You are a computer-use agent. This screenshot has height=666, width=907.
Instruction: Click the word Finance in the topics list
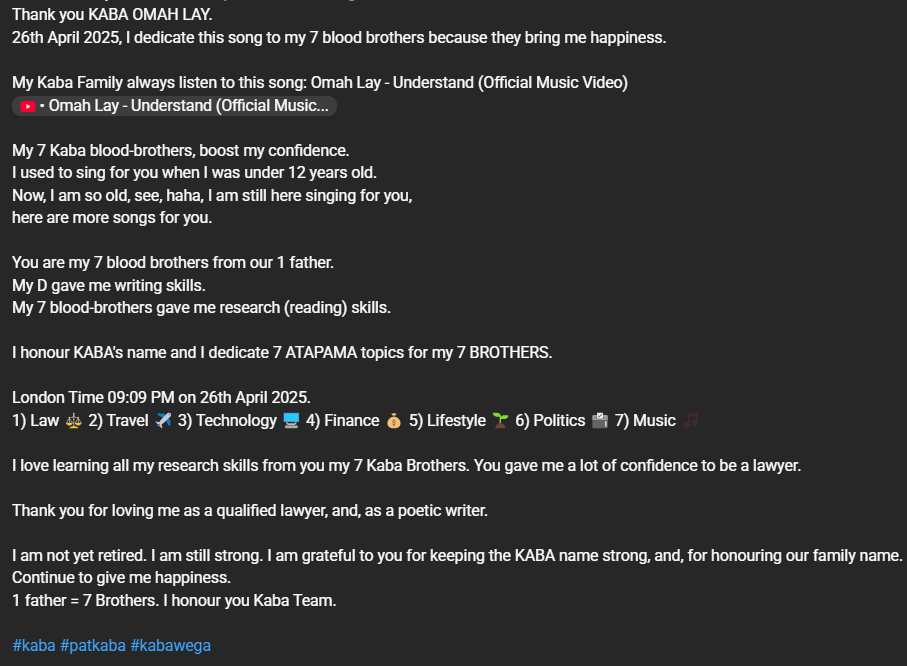(x=351, y=421)
